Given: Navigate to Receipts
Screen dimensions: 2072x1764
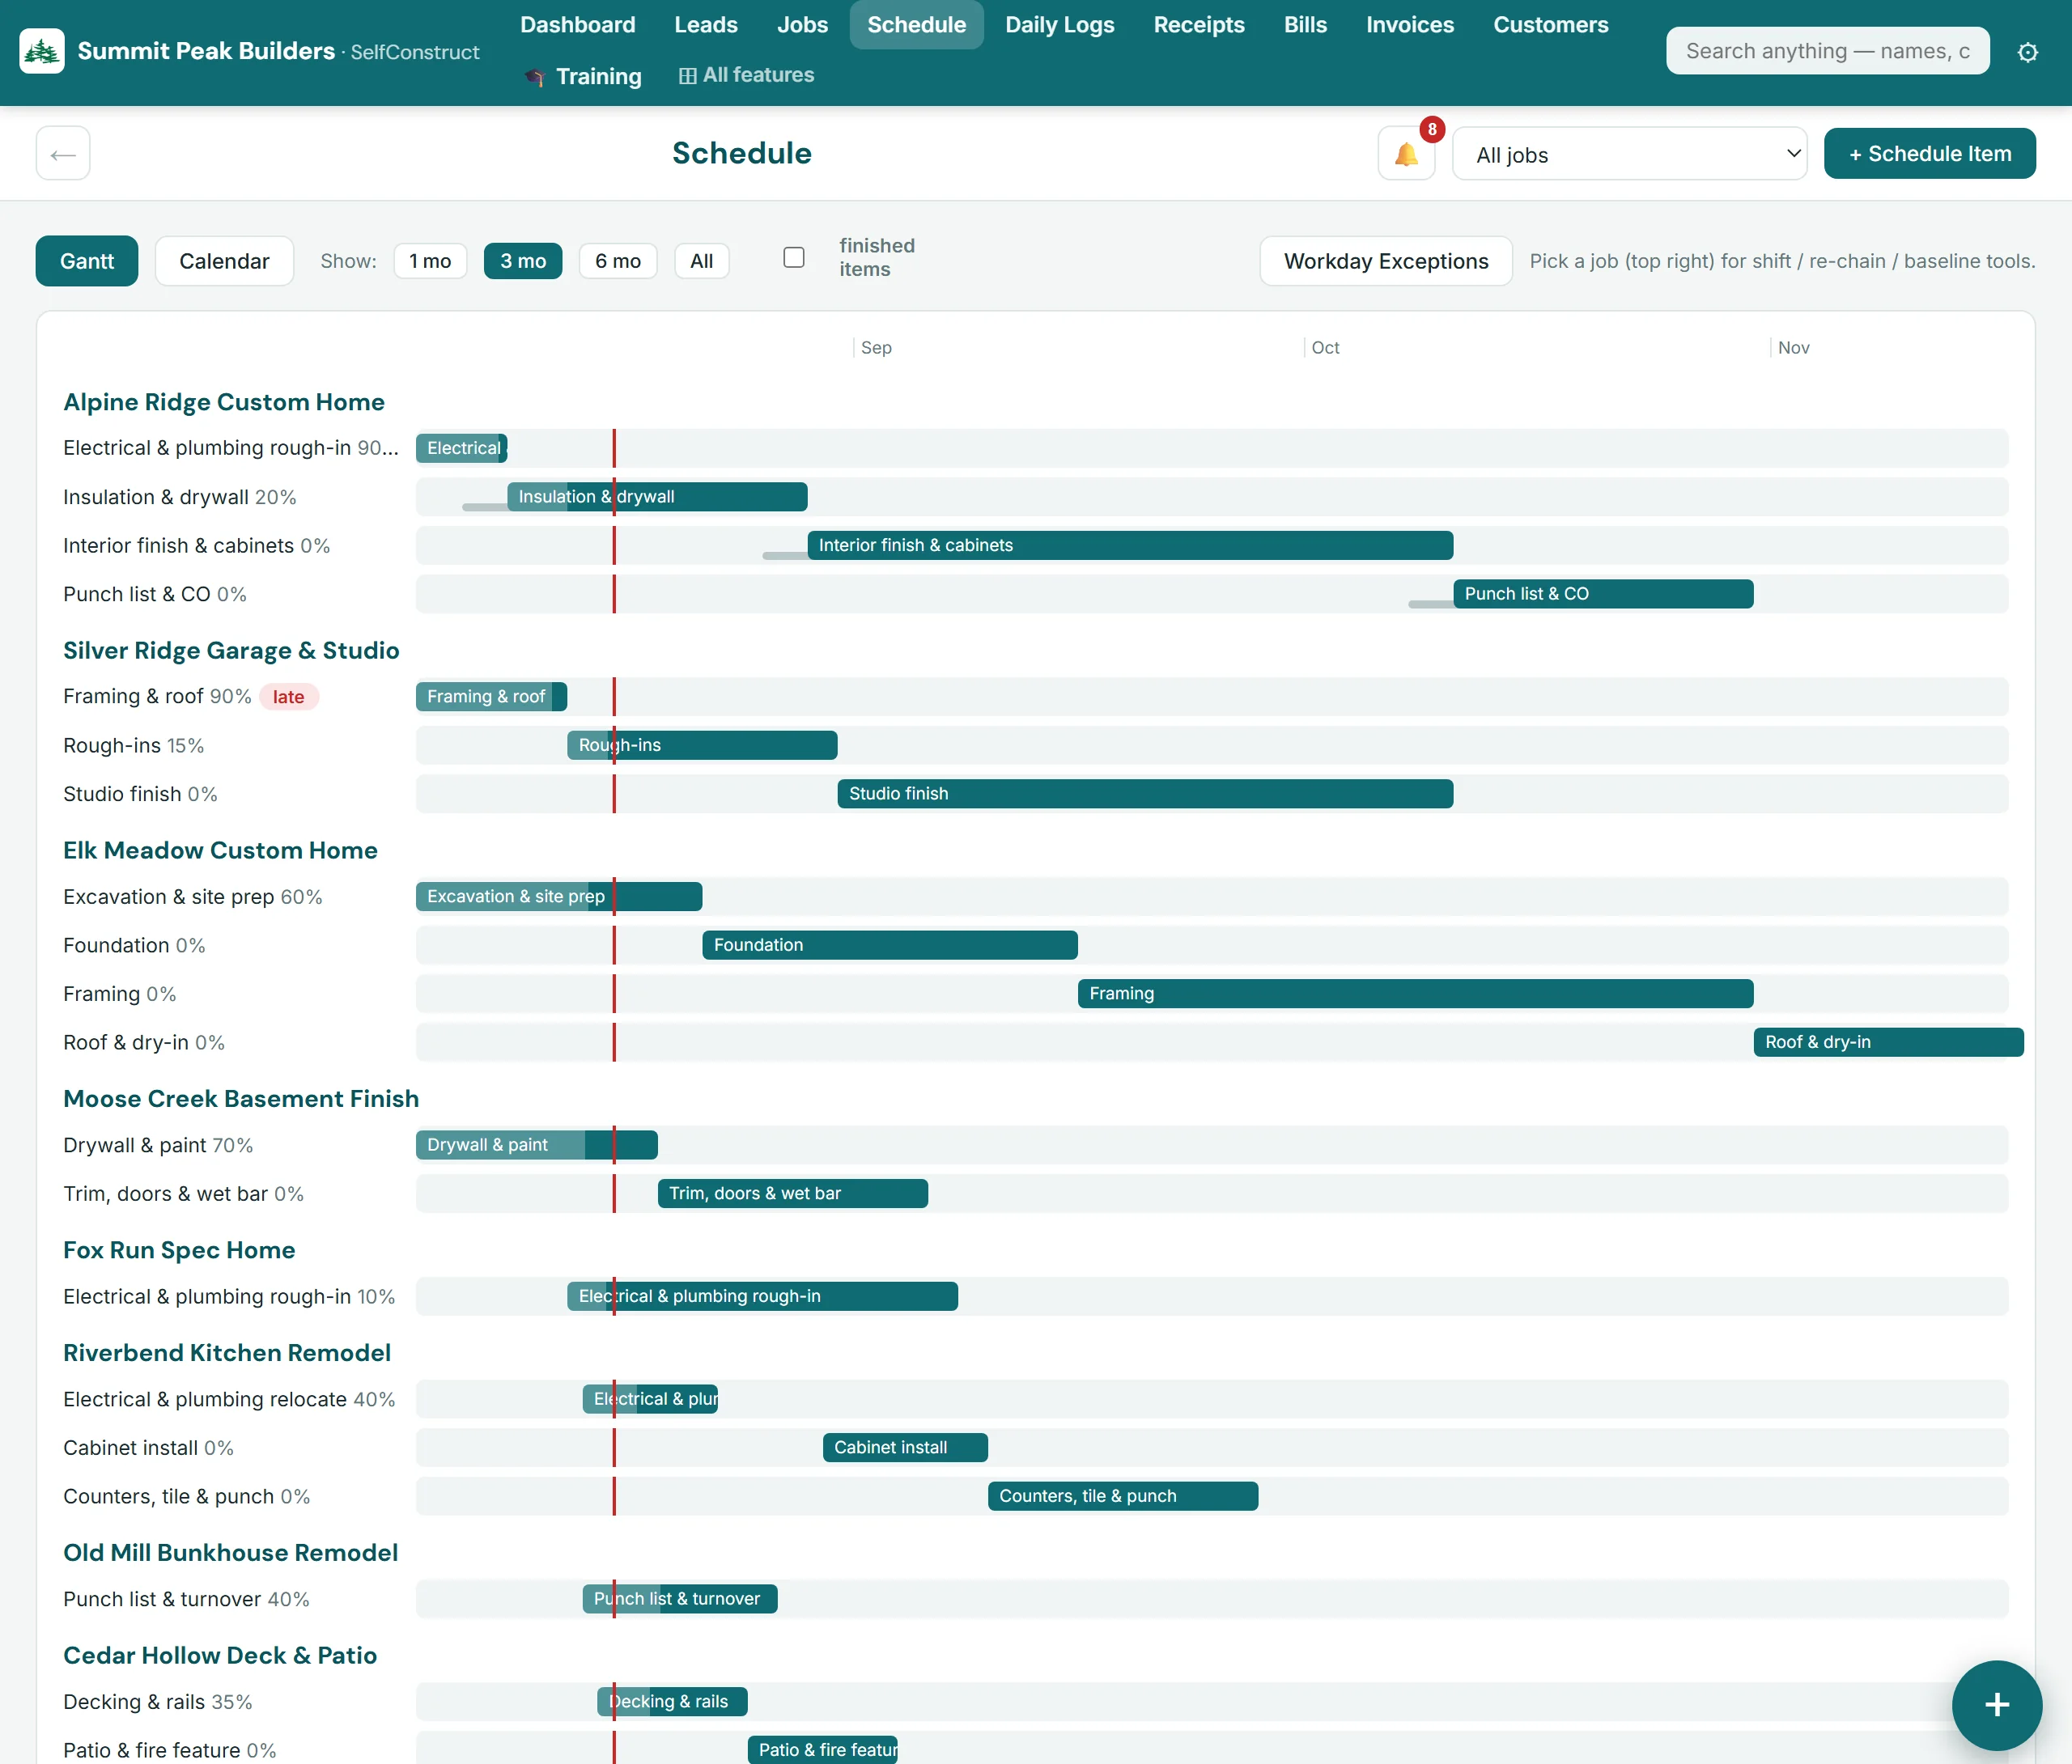Looking at the screenshot, I should click(1198, 25).
